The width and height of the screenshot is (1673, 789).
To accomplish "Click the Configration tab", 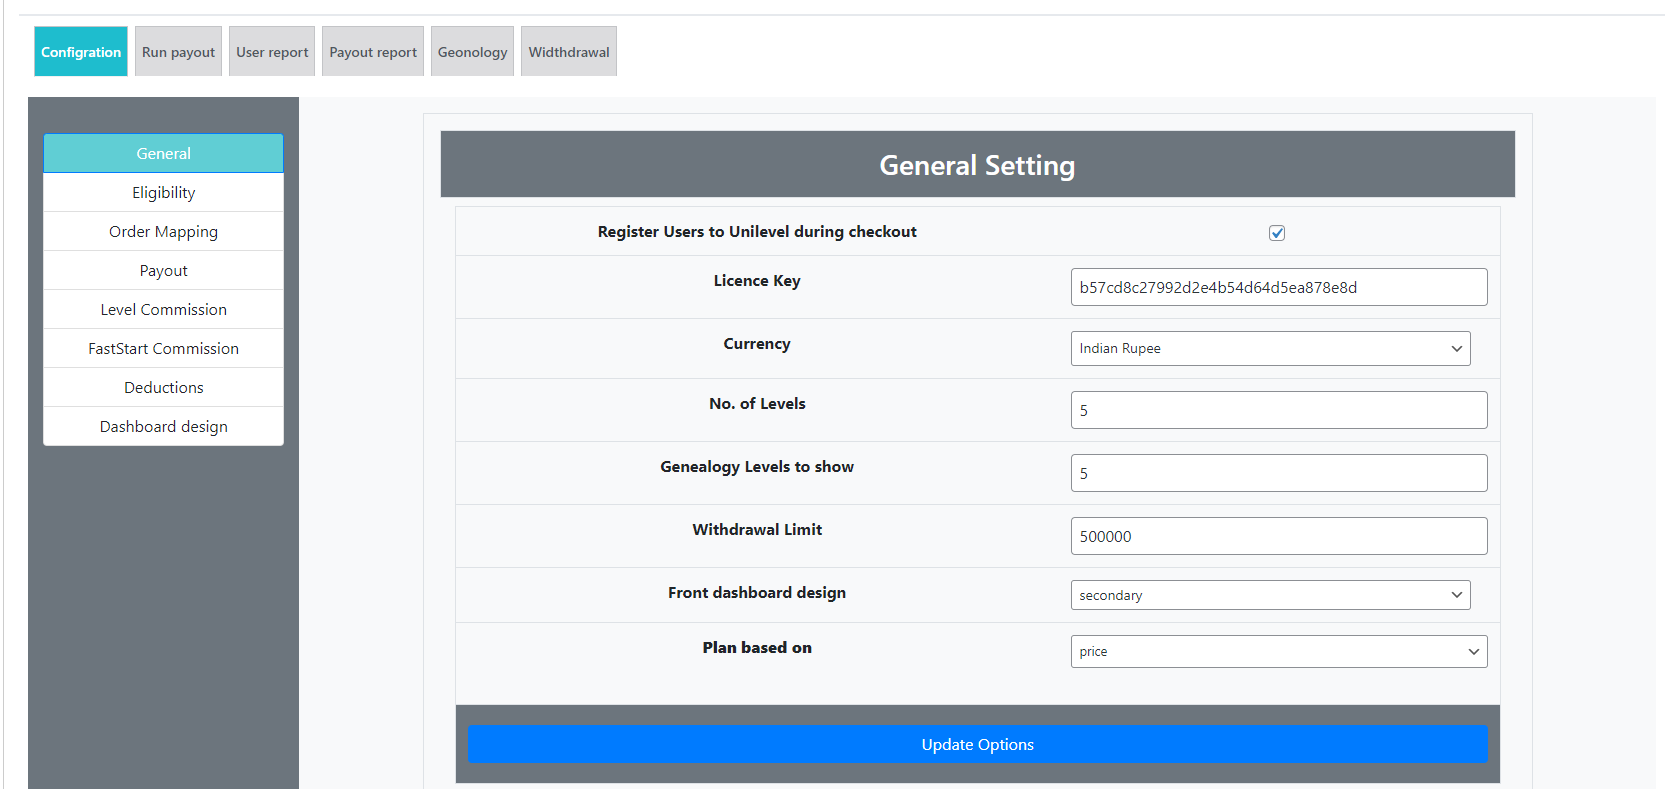I will pyautogui.click(x=81, y=52).
